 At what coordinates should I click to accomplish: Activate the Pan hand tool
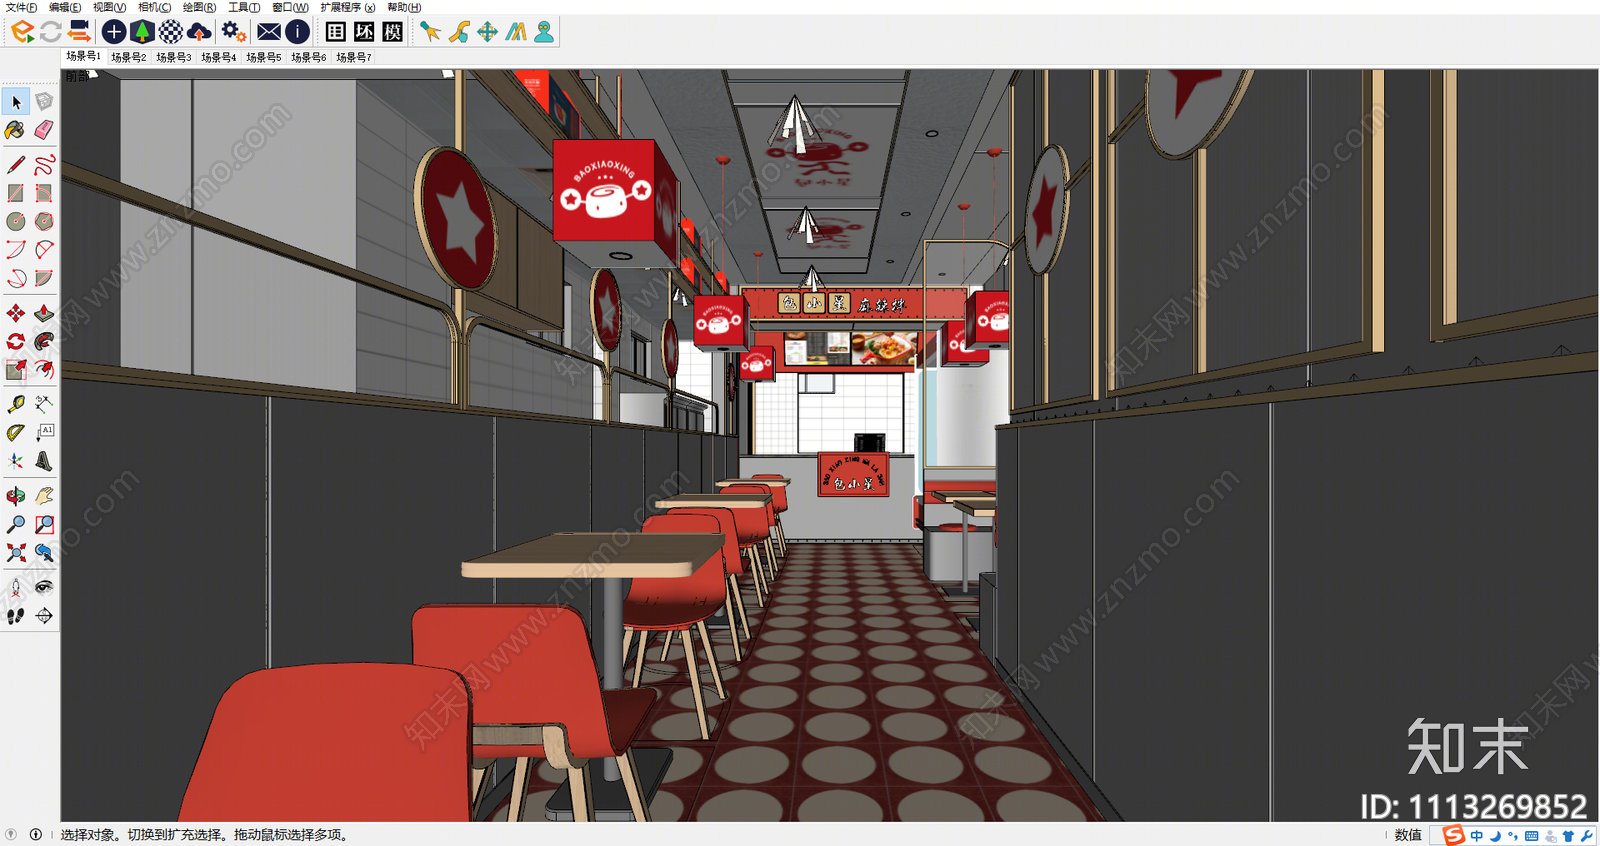click(44, 496)
